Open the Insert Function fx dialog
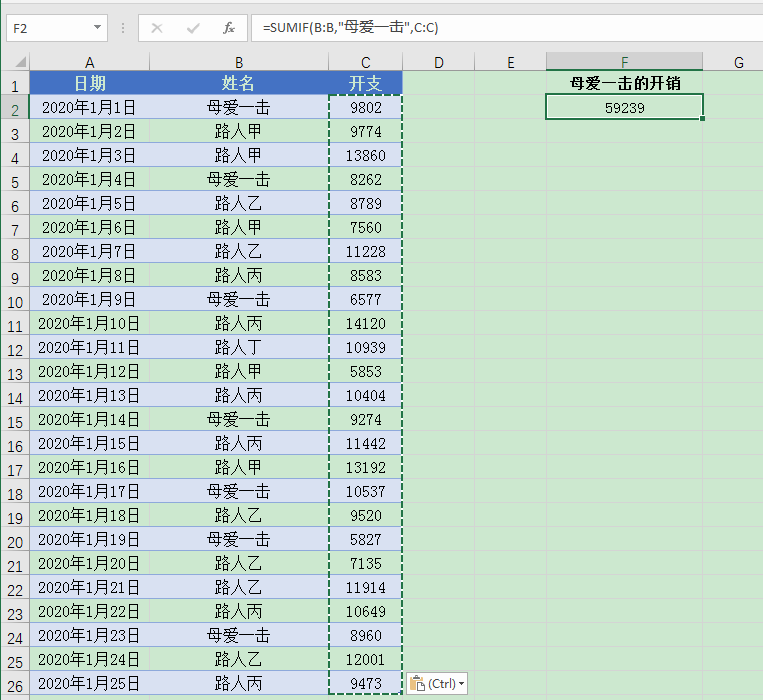The height and width of the screenshot is (700, 763). 229,28
